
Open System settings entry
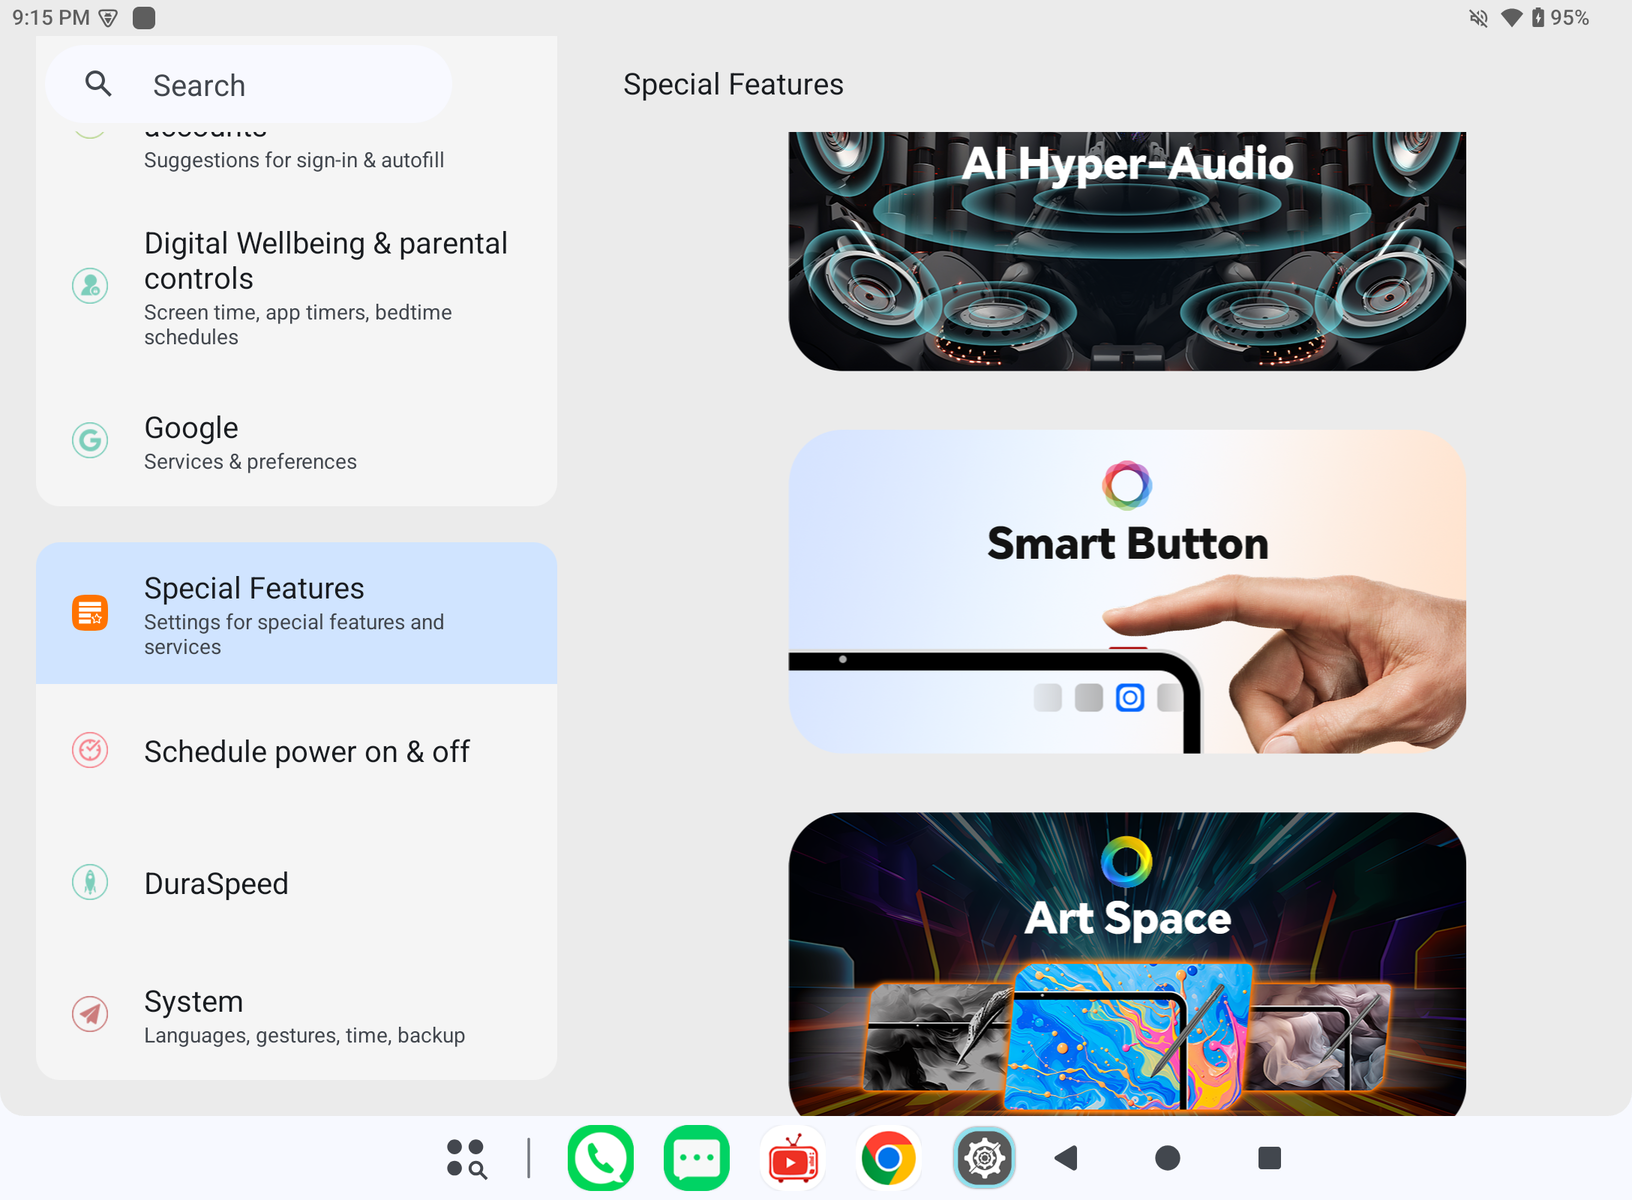[x=296, y=1014]
